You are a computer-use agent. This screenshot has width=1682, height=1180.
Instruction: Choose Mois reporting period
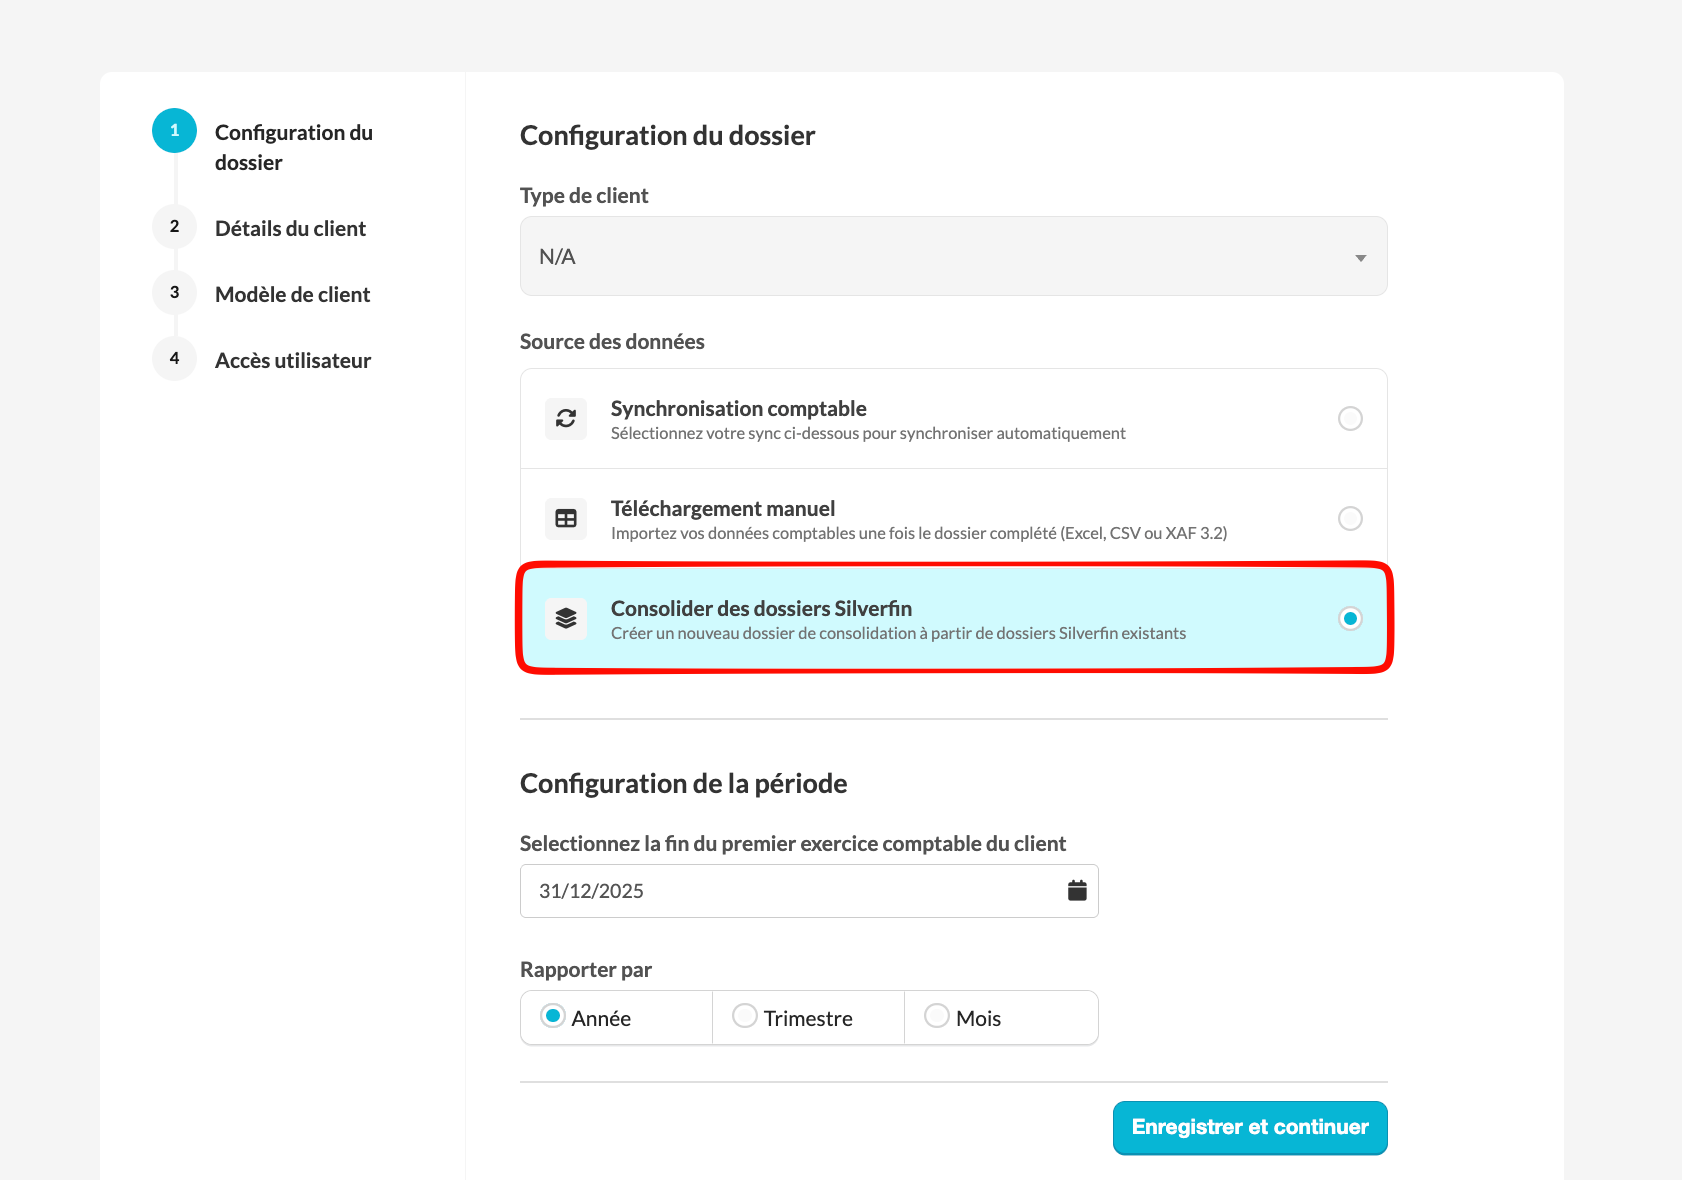[937, 1016]
